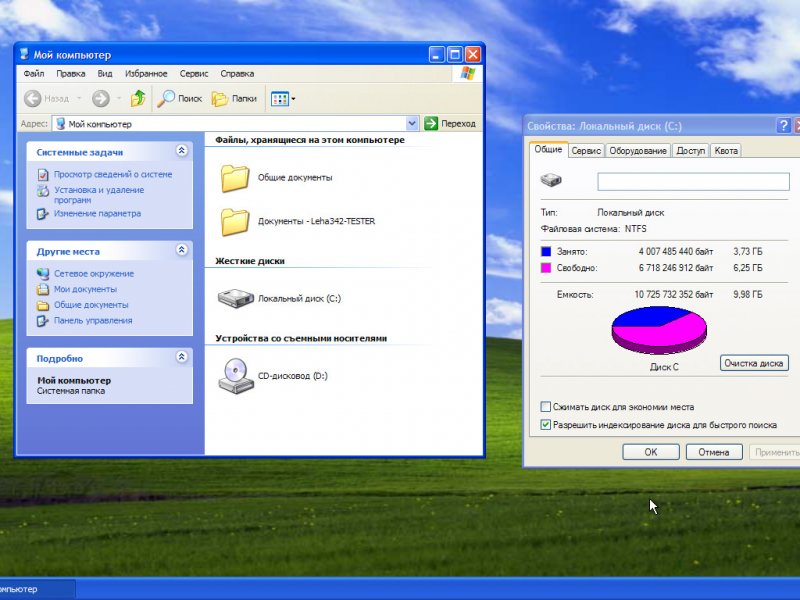800x600 pixels.
Task: Open the Правка menu
Action: tap(70, 73)
